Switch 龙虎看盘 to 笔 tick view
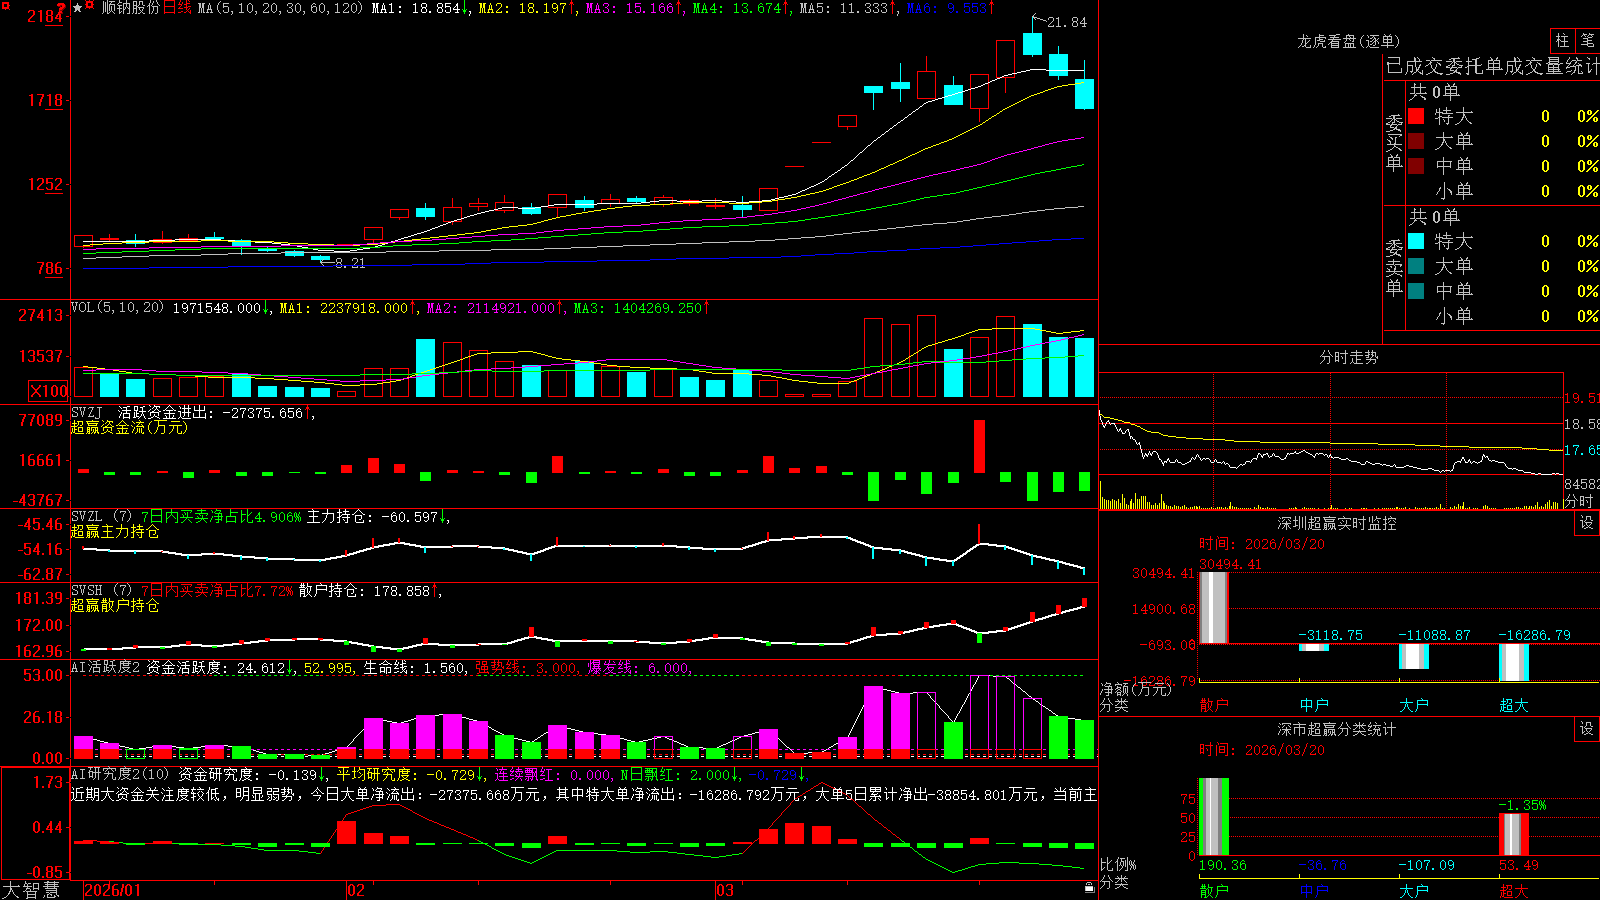The width and height of the screenshot is (1600, 900). point(1587,40)
